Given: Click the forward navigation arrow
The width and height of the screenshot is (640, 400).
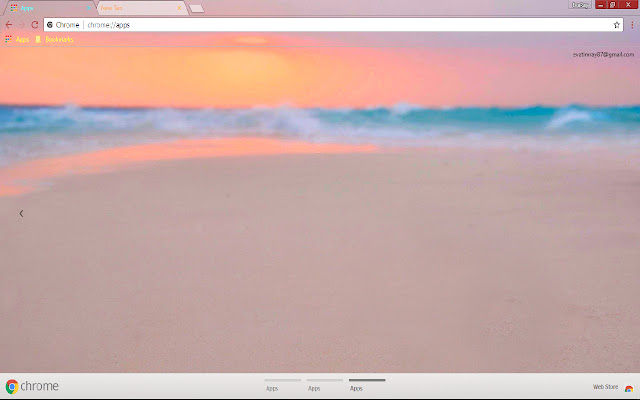Looking at the screenshot, I should click(22, 25).
